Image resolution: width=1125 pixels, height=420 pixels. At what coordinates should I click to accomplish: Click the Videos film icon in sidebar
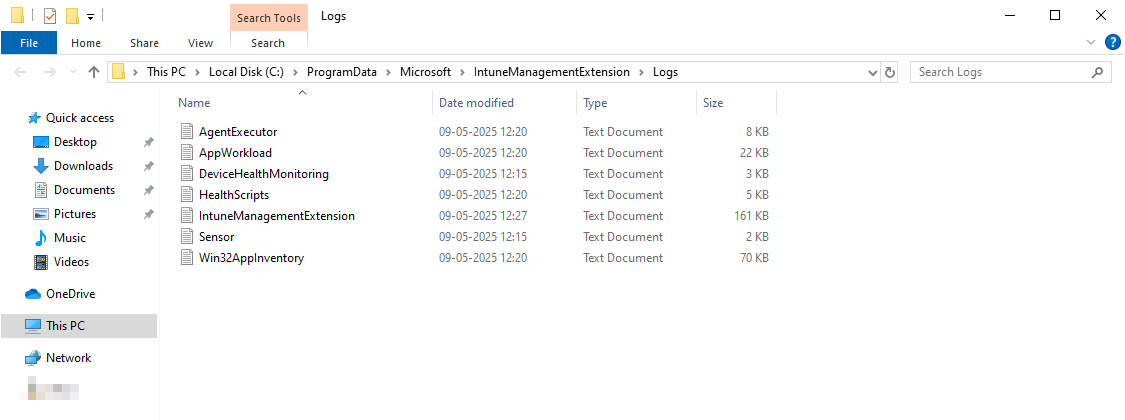(x=41, y=262)
